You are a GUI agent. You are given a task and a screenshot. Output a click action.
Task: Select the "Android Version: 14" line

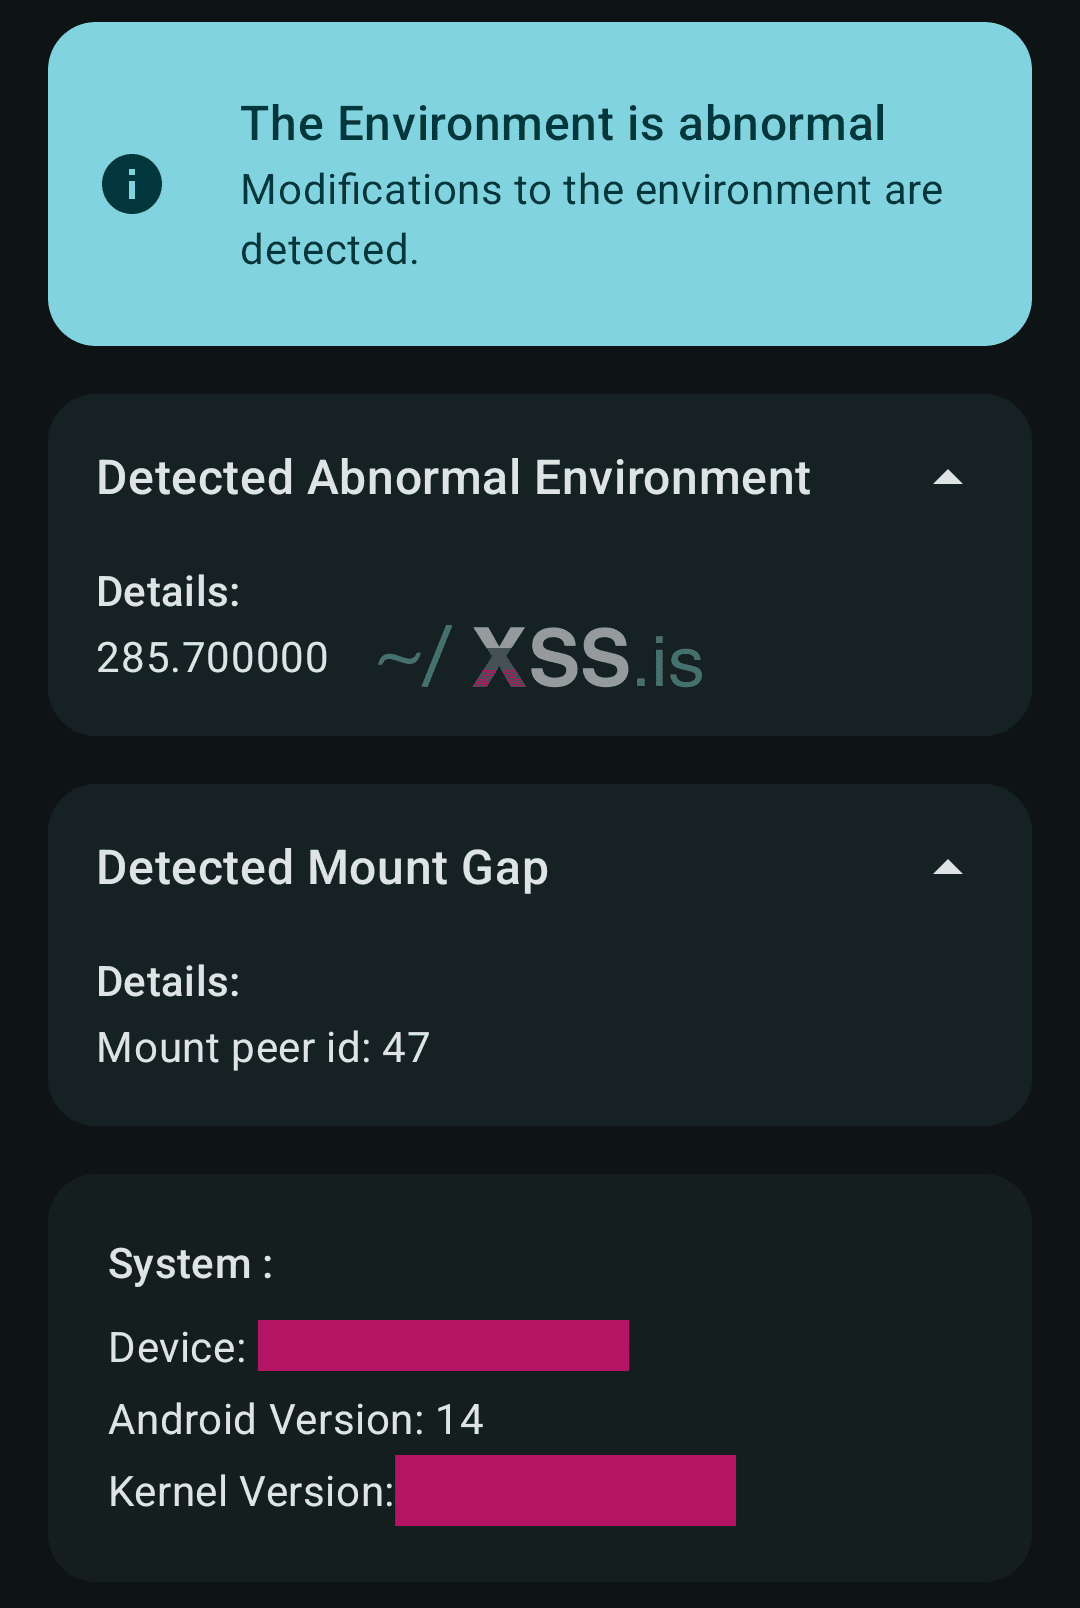[x=296, y=1420]
